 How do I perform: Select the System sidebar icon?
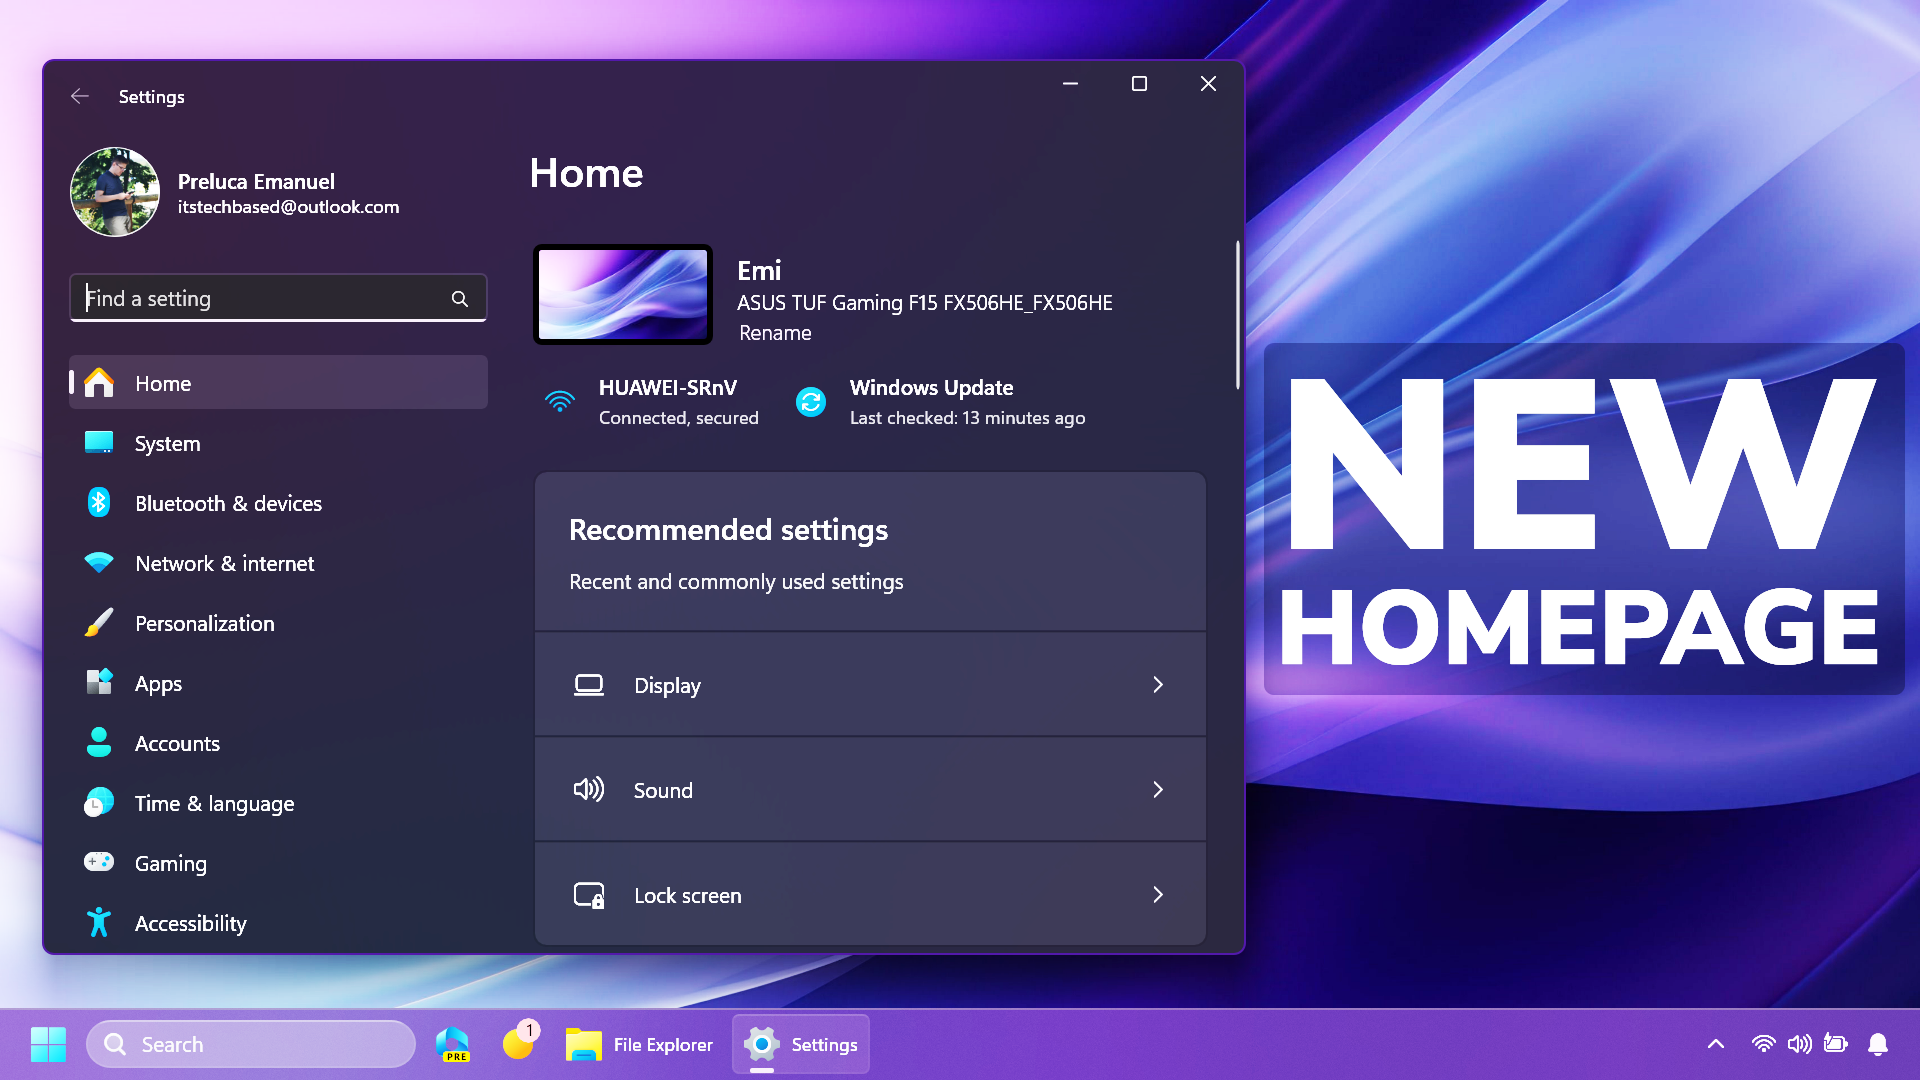click(x=98, y=443)
